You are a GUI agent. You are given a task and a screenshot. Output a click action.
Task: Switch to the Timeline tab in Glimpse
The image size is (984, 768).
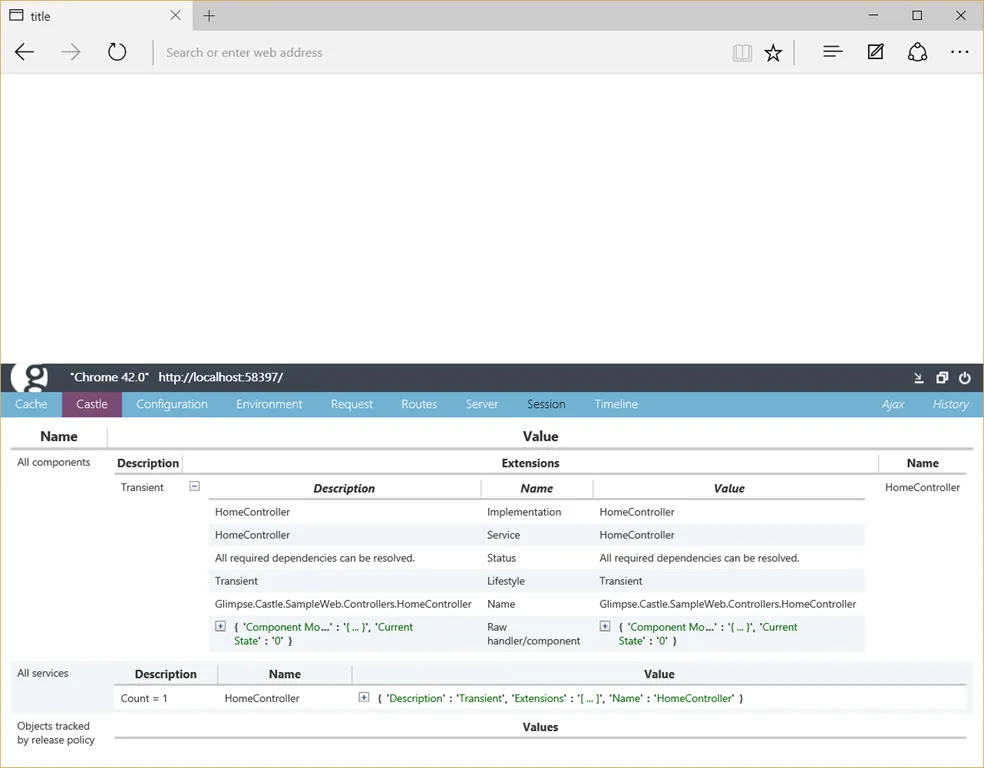point(615,404)
